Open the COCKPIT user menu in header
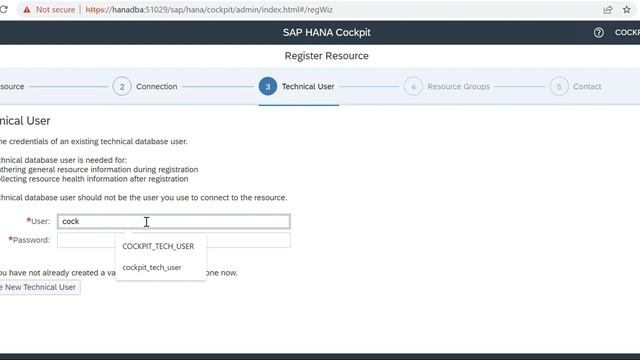640x360 pixels. click(627, 33)
